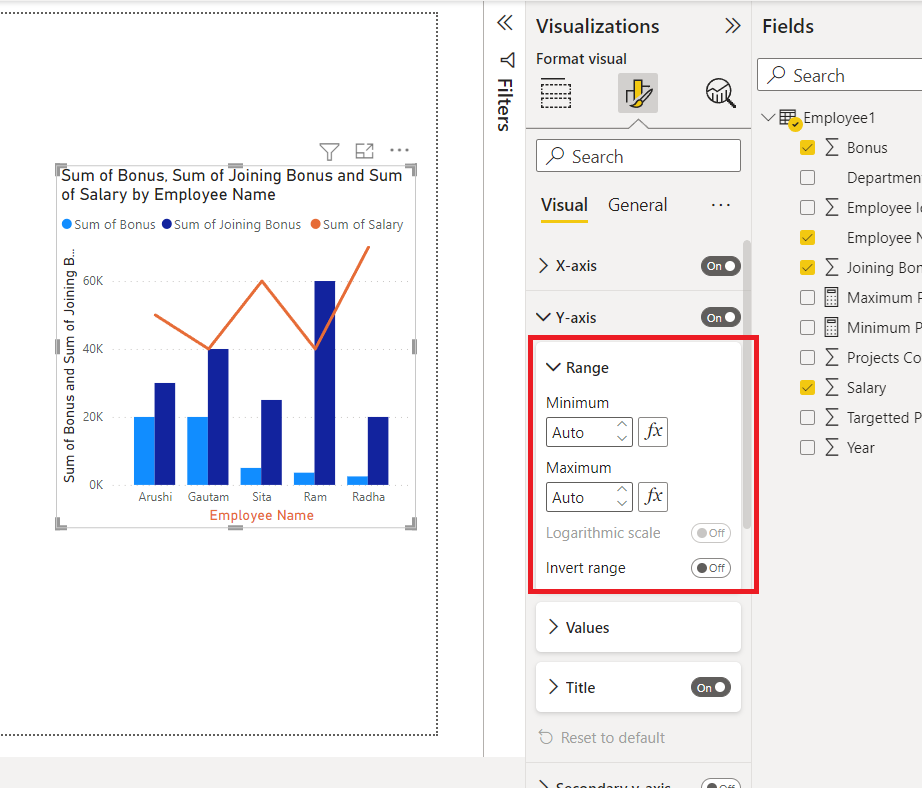Open more options beside the General tab
922x788 pixels.
tap(720, 205)
